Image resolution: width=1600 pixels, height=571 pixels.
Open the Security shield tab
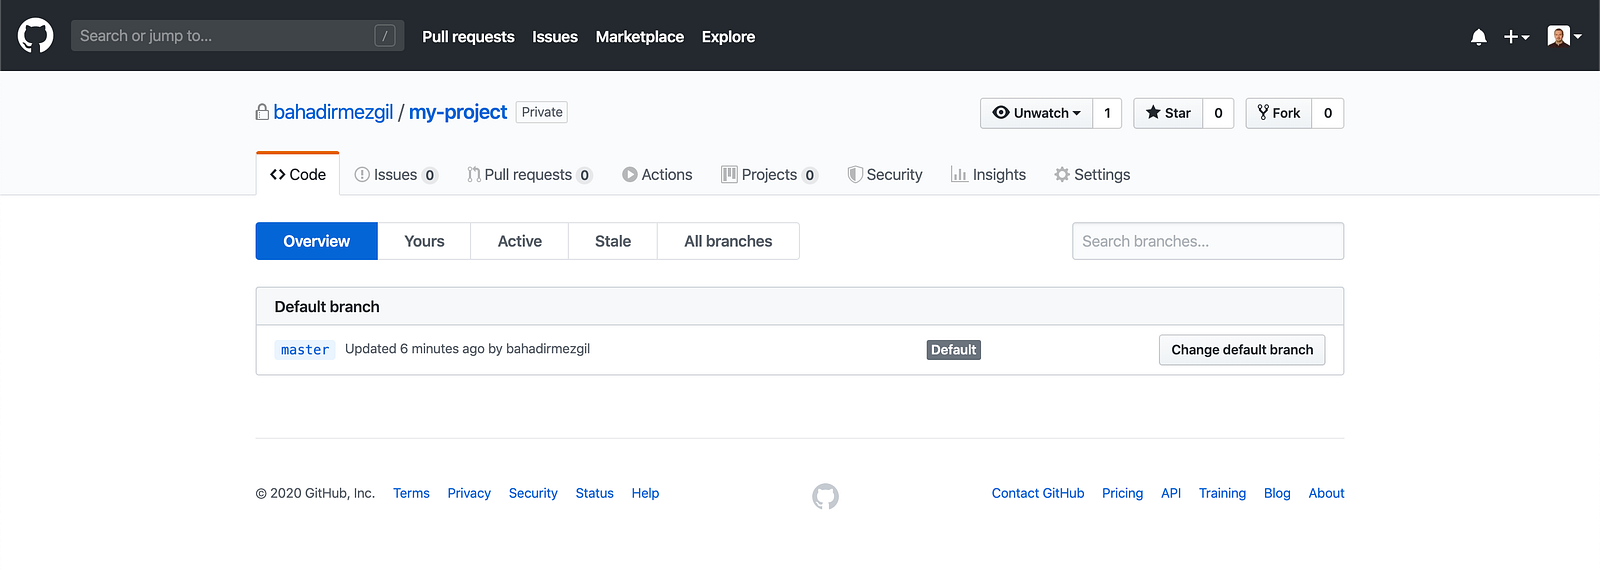click(885, 174)
